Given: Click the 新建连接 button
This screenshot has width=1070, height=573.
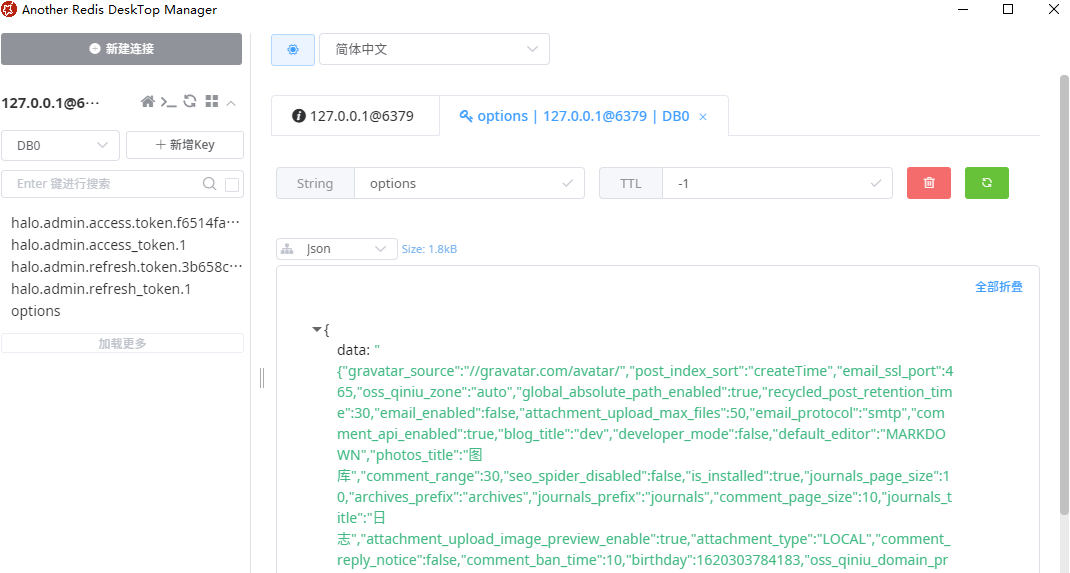Looking at the screenshot, I should tap(121, 48).
